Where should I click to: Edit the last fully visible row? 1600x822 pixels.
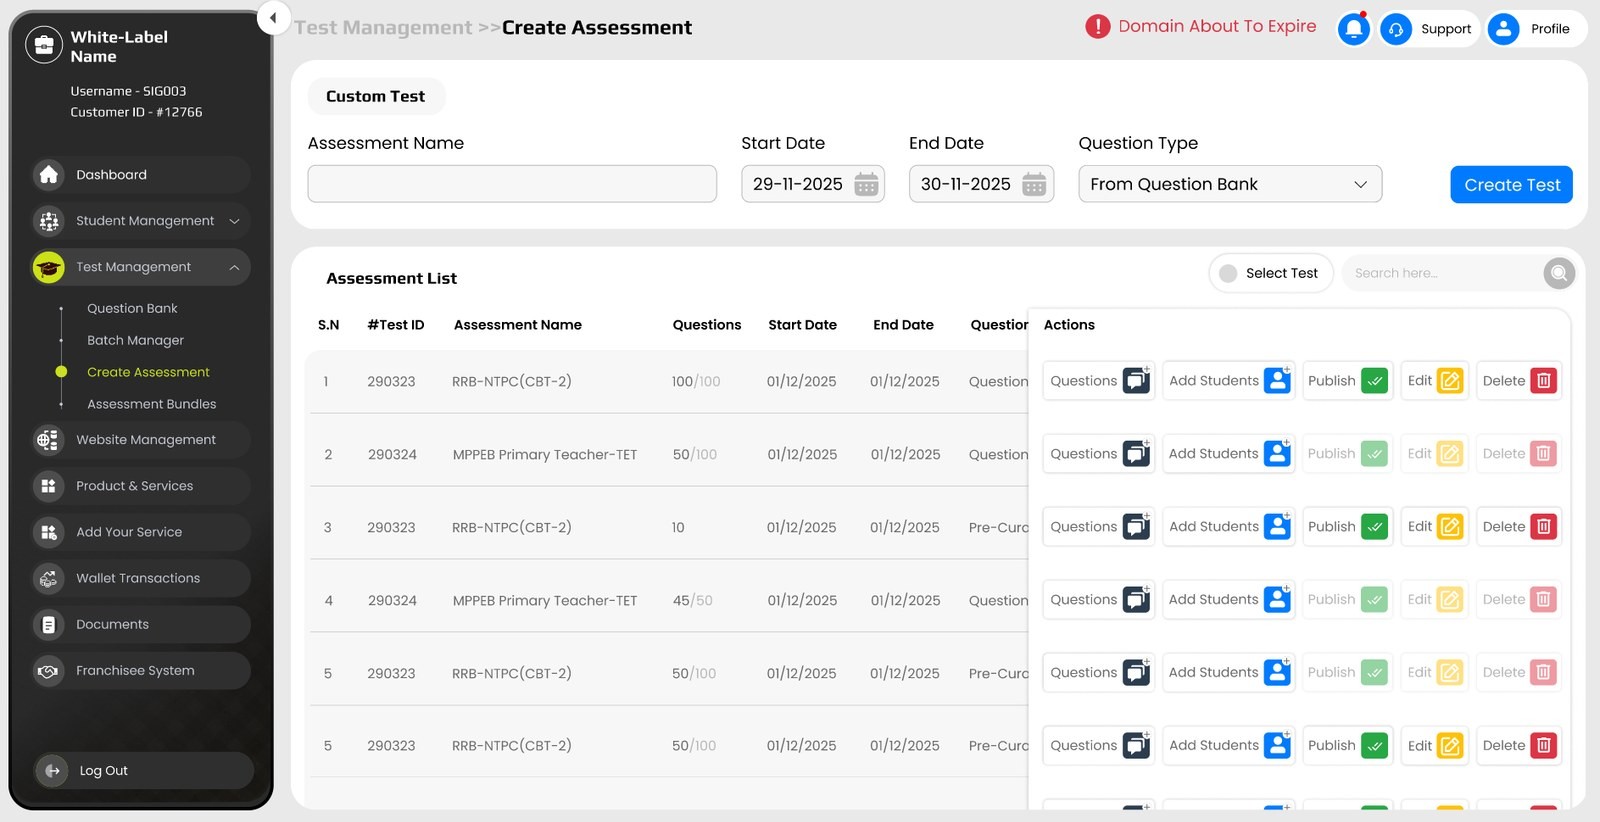coord(1434,746)
